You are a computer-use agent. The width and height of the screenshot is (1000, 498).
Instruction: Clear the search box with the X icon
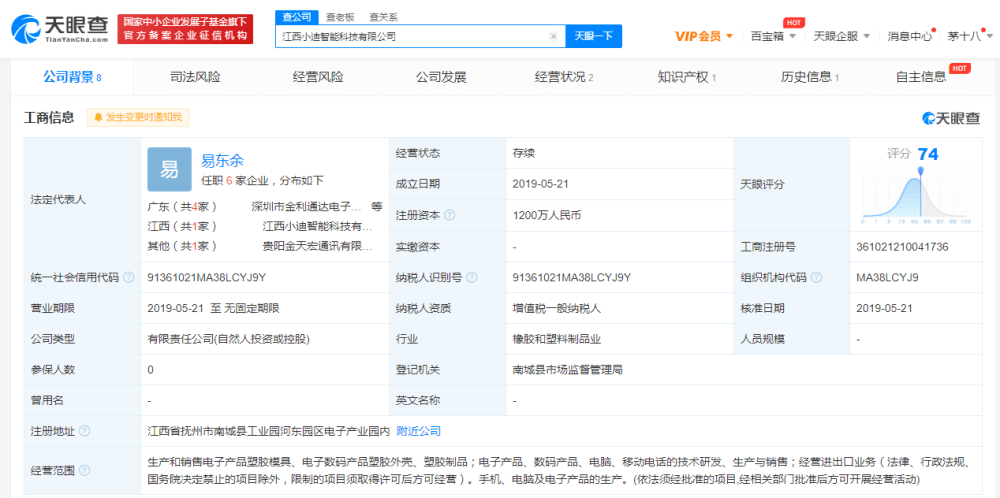tap(553, 36)
